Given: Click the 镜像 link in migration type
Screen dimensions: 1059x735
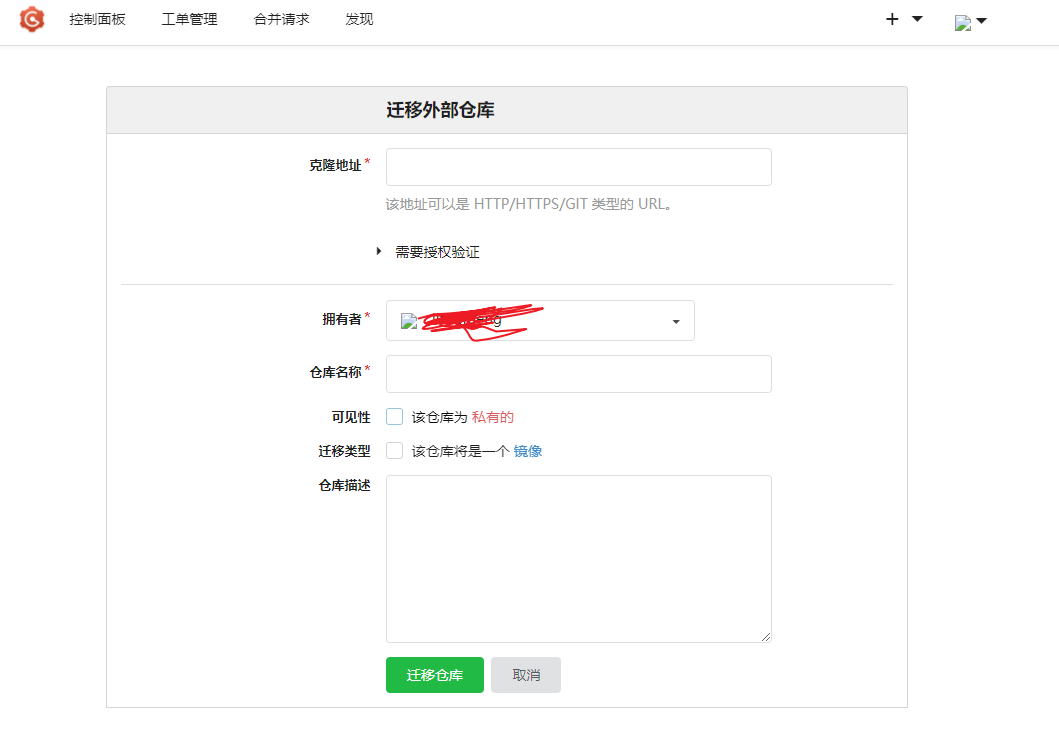Looking at the screenshot, I should [527, 450].
